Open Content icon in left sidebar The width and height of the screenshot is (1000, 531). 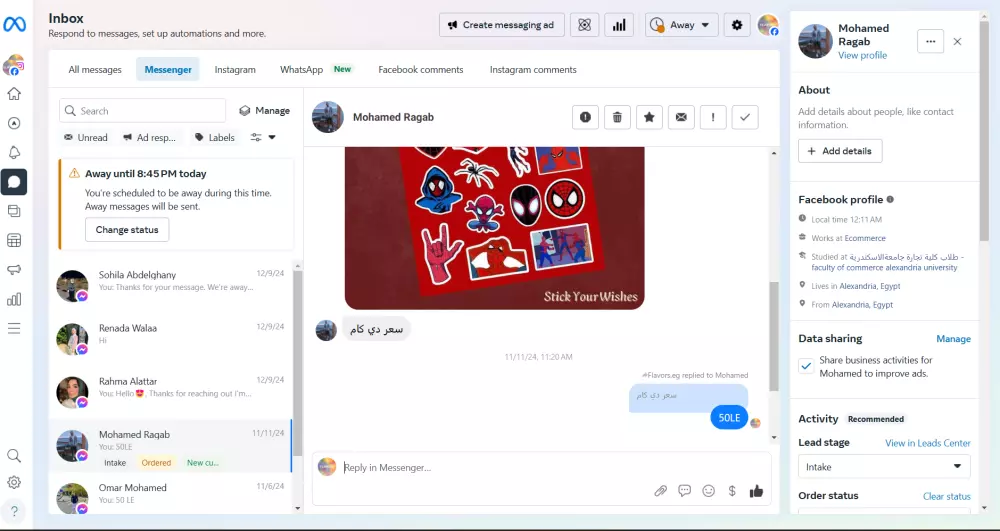[14, 211]
